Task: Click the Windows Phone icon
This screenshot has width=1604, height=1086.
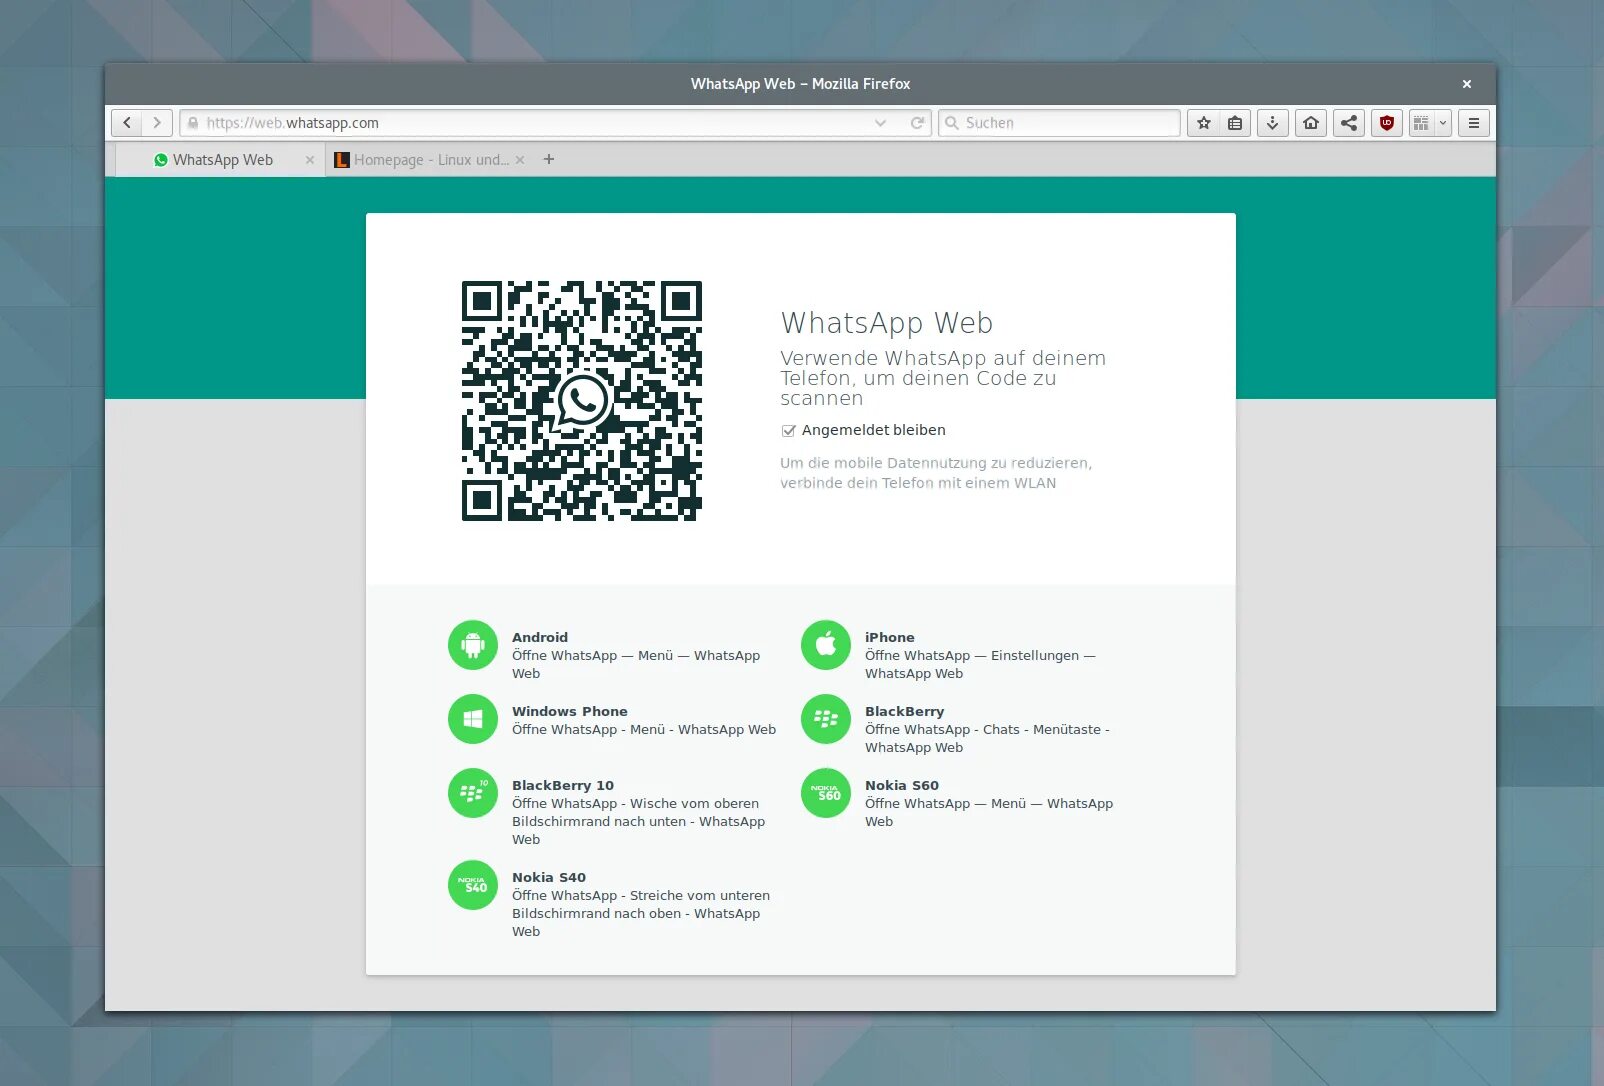Action: pyautogui.click(x=473, y=719)
